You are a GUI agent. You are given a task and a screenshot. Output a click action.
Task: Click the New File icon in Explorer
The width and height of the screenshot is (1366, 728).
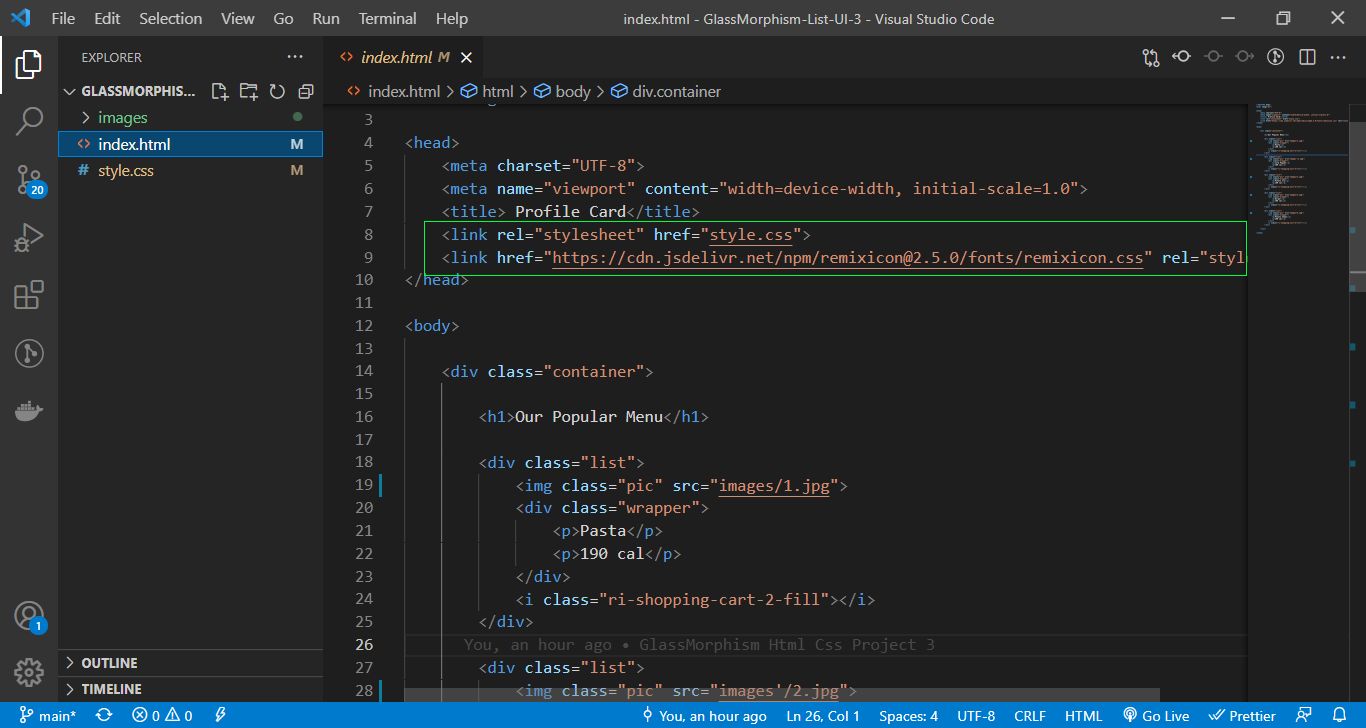point(220,91)
